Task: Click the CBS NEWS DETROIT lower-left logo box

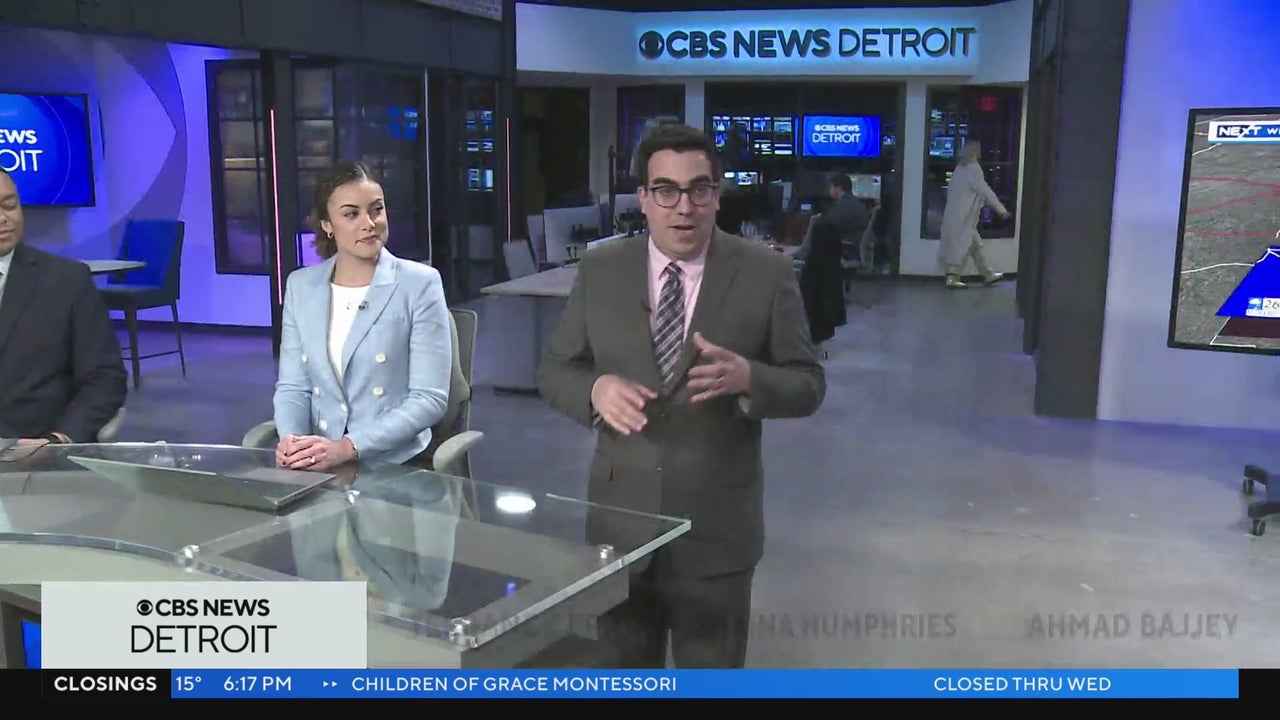Action: click(x=204, y=625)
